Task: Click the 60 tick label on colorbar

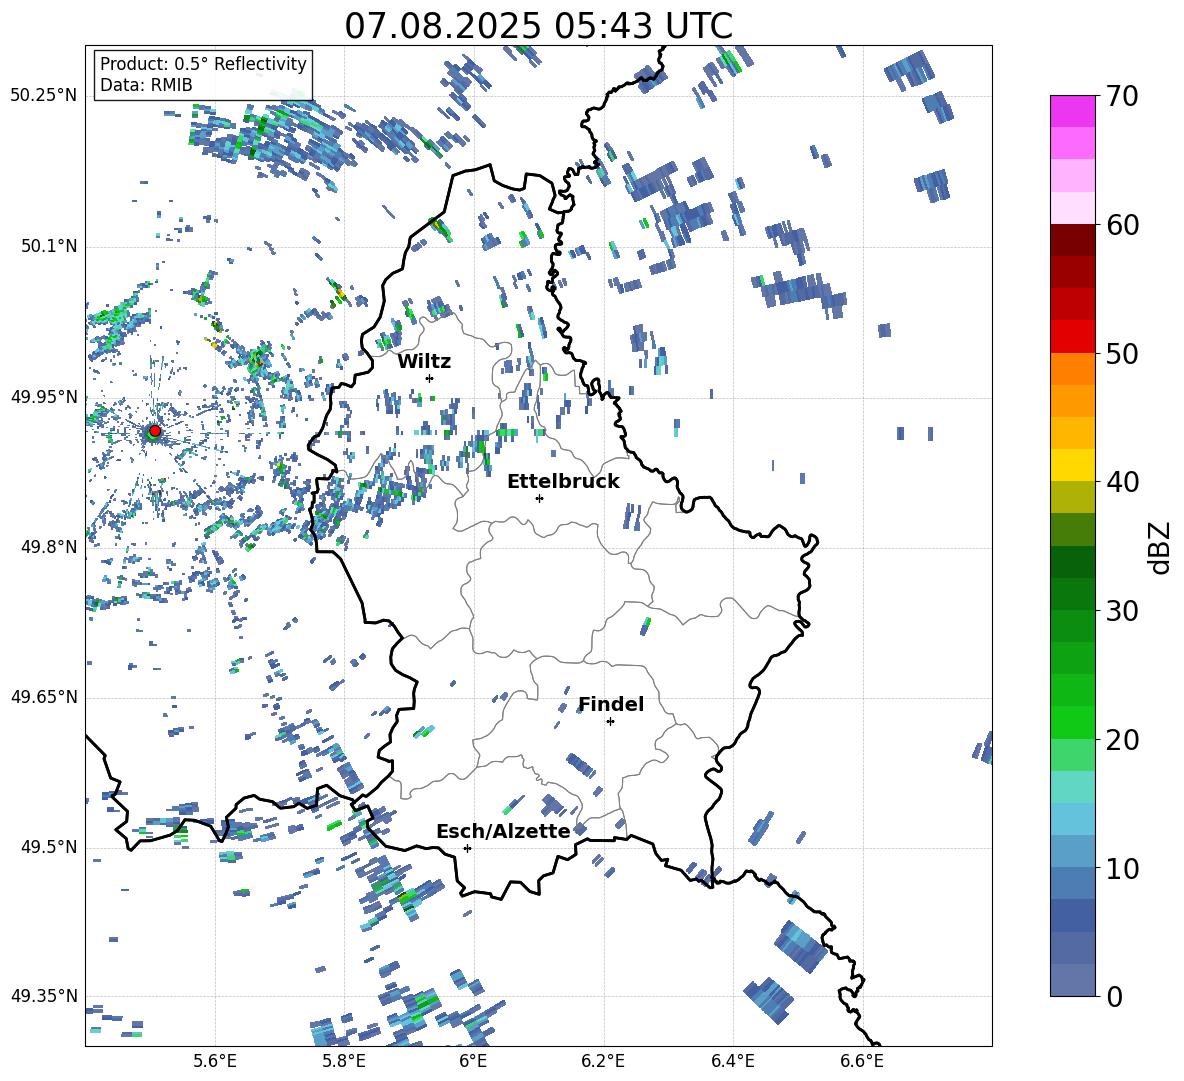Action: click(x=1122, y=225)
